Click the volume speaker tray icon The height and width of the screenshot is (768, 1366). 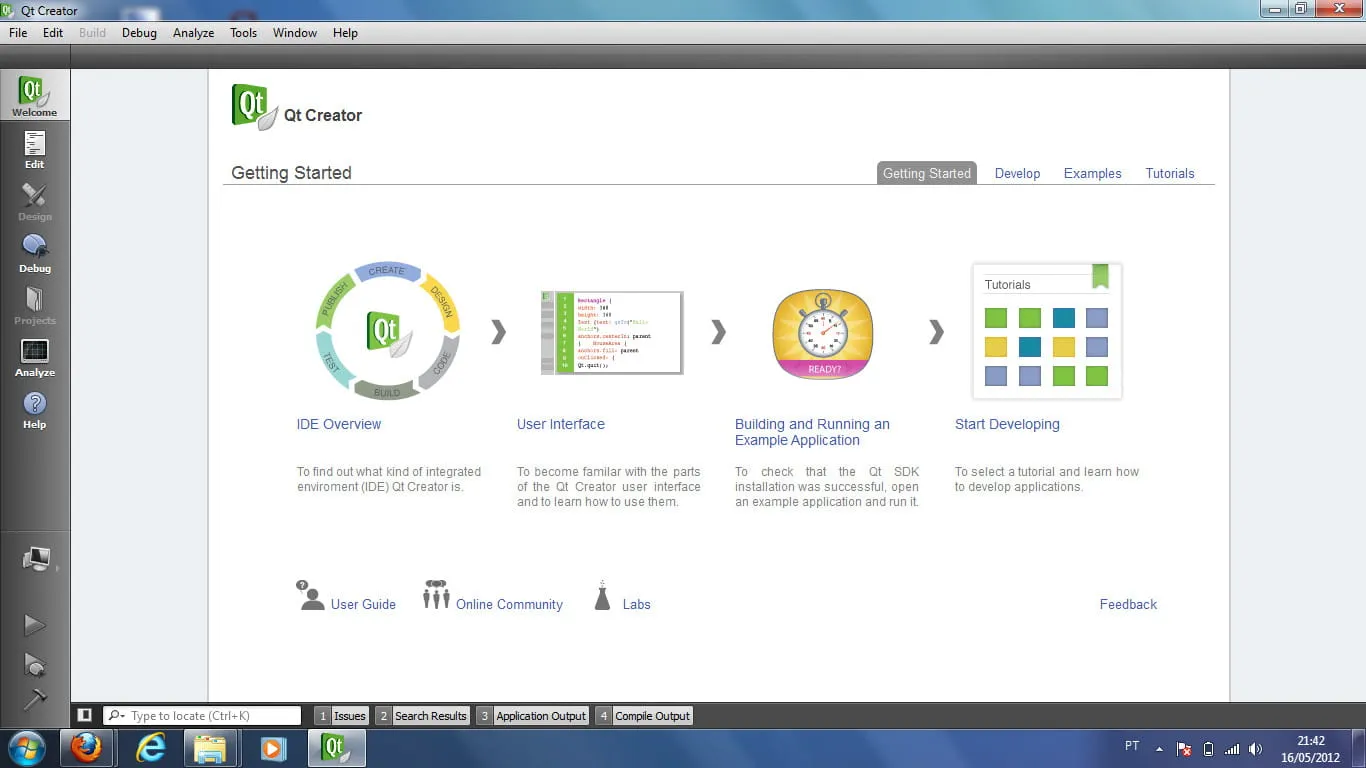[1256, 749]
